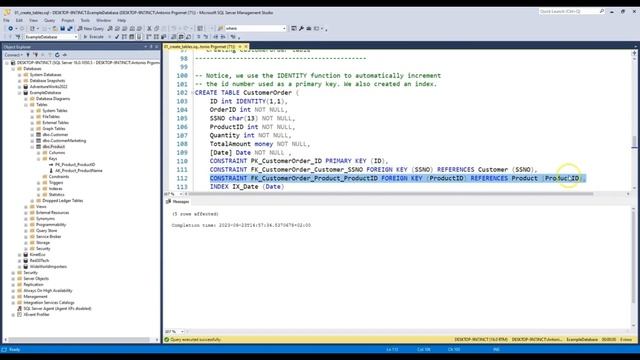The image size is (640, 360).
Task: Click the Display Estimated Execution Plan icon
Action: tap(124, 37)
